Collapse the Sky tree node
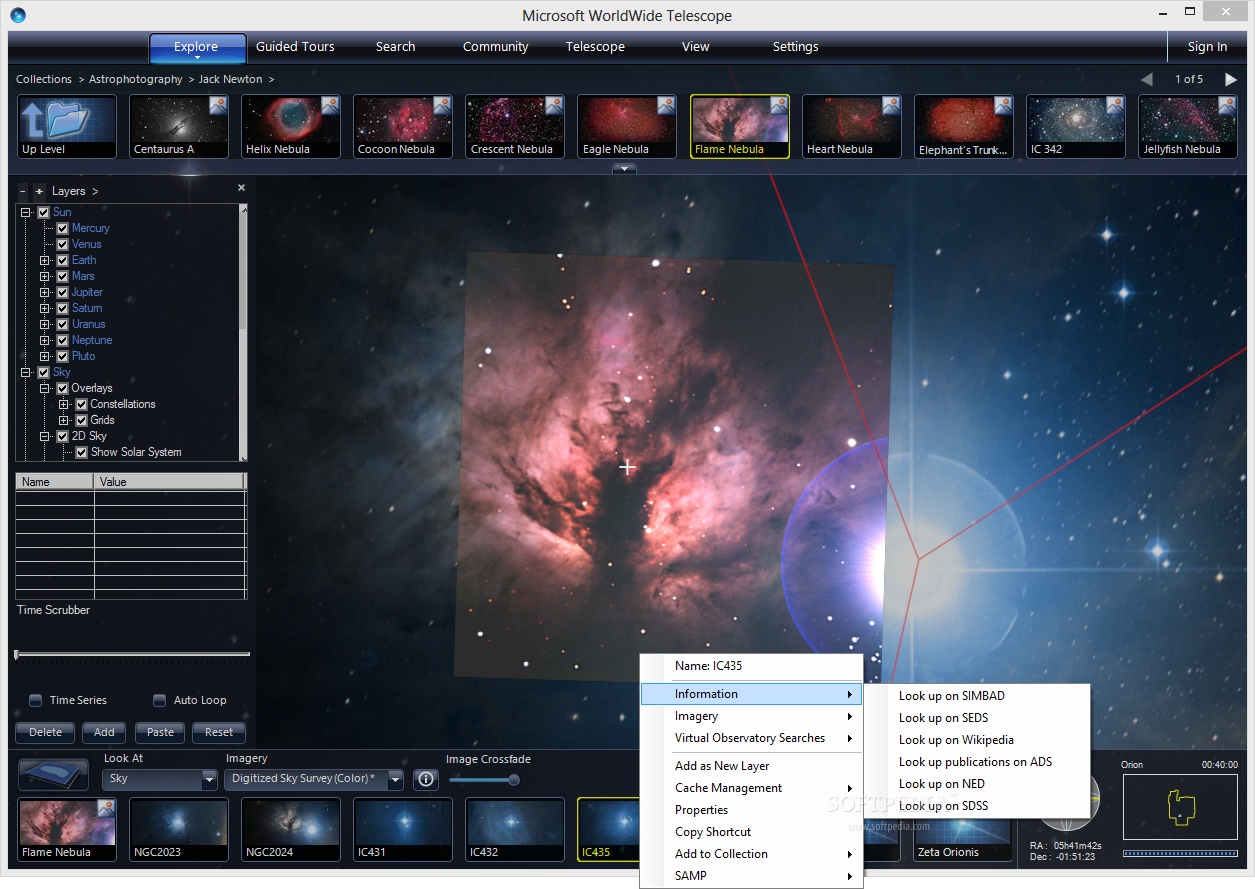 click(26, 372)
